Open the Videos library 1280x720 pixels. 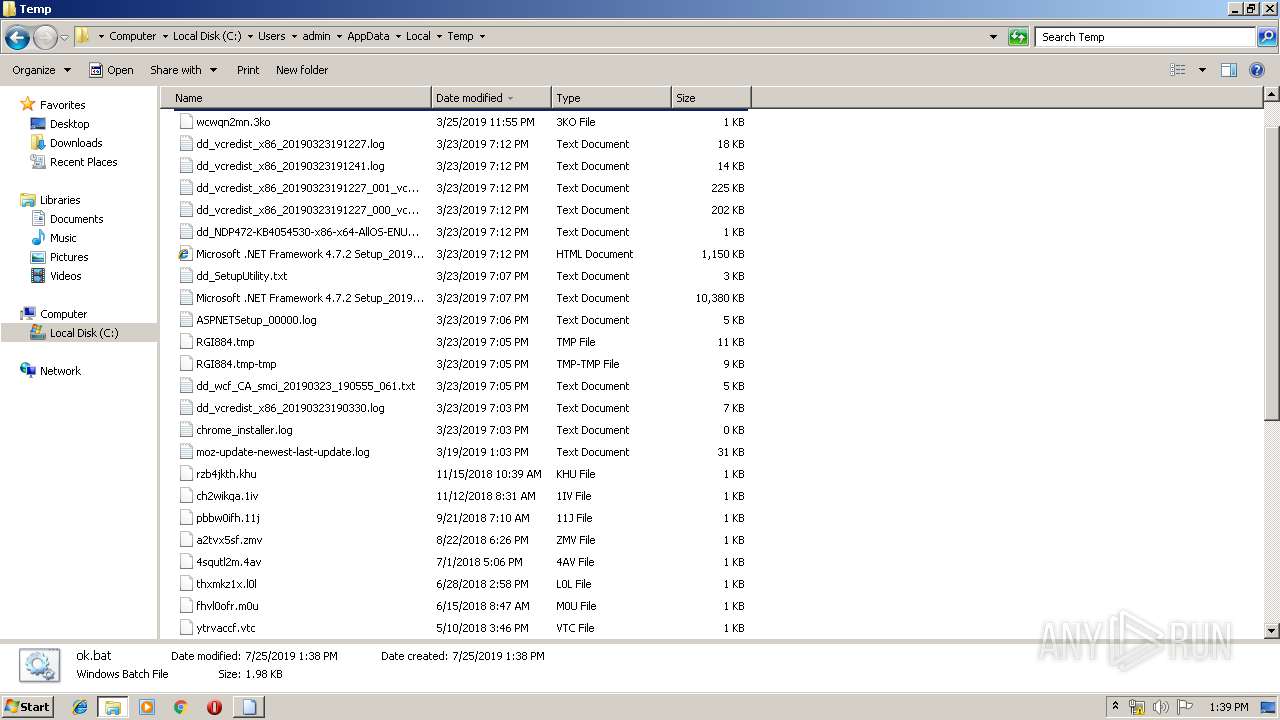click(x=65, y=276)
